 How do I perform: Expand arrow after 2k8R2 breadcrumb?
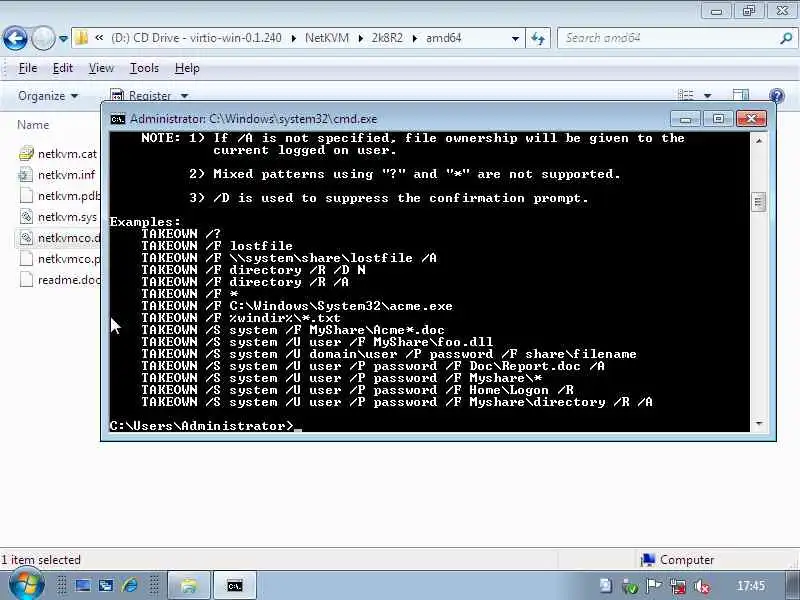pyautogui.click(x=414, y=38)
